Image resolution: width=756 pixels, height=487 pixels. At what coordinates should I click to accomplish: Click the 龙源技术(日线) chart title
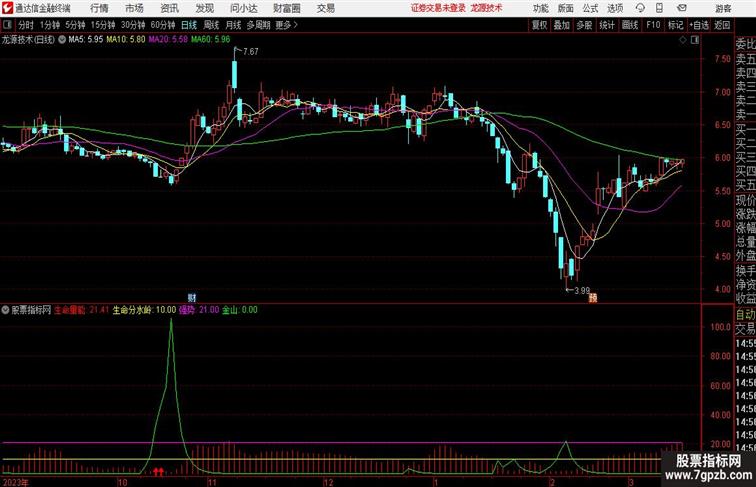click(28, 40)
